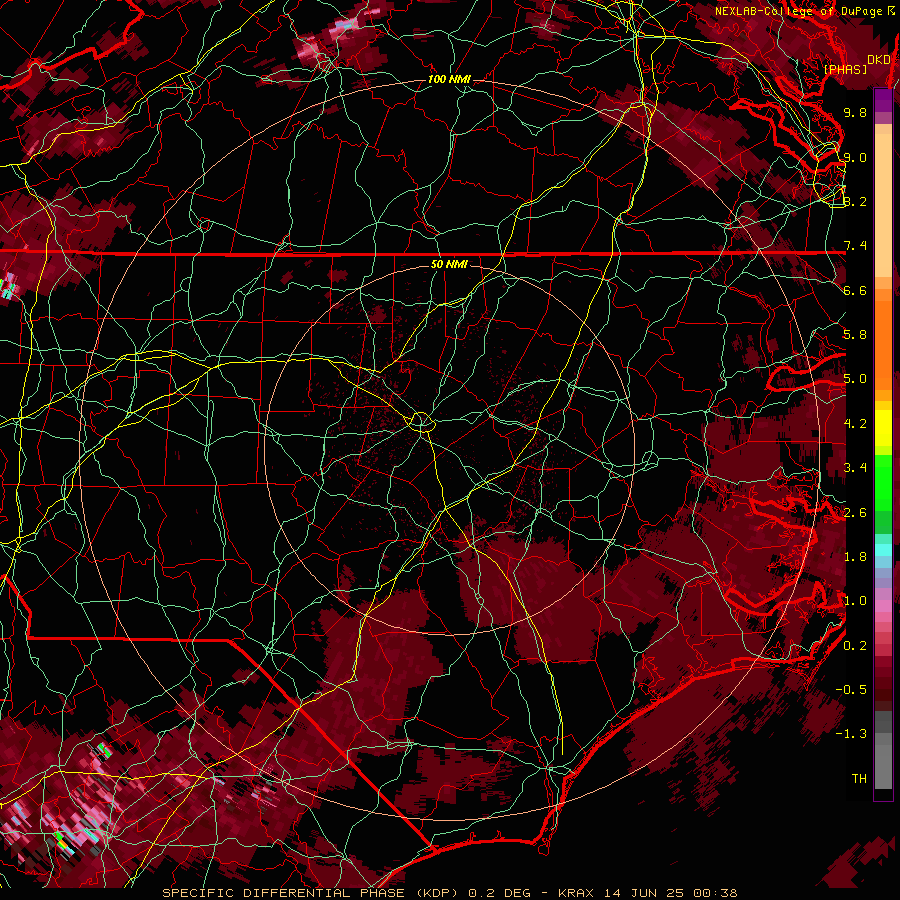Click the 9.0 value on the color scale
This screenshot has width=900, height=900.
coord(855,158)
